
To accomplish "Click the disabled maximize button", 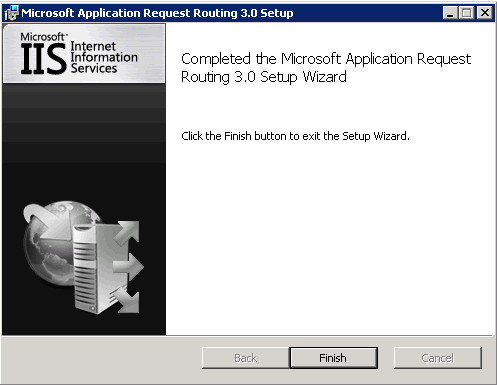I will point(467,13).
